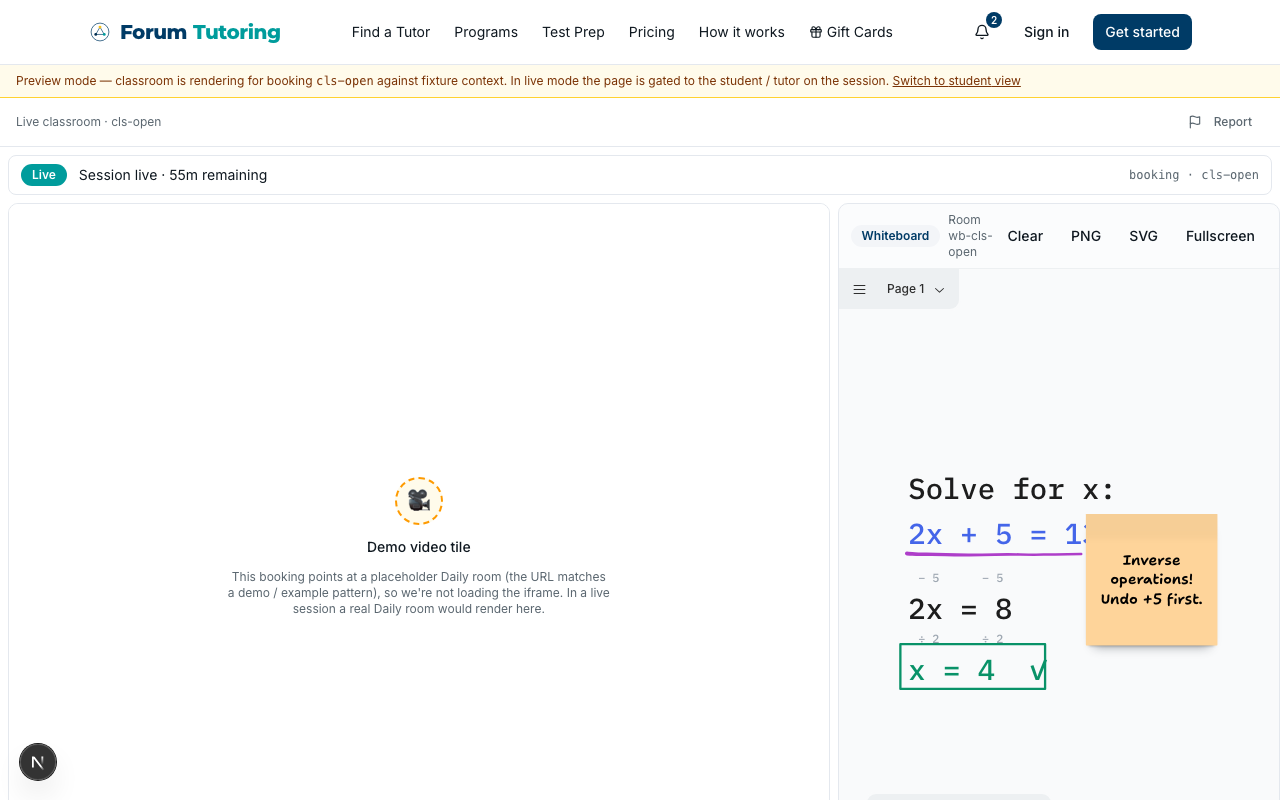The width and height of the screenshot is (1280, 800).
Task: Select the Whiteboard tab
Action: pyautogui.click(x=895, y=236)
